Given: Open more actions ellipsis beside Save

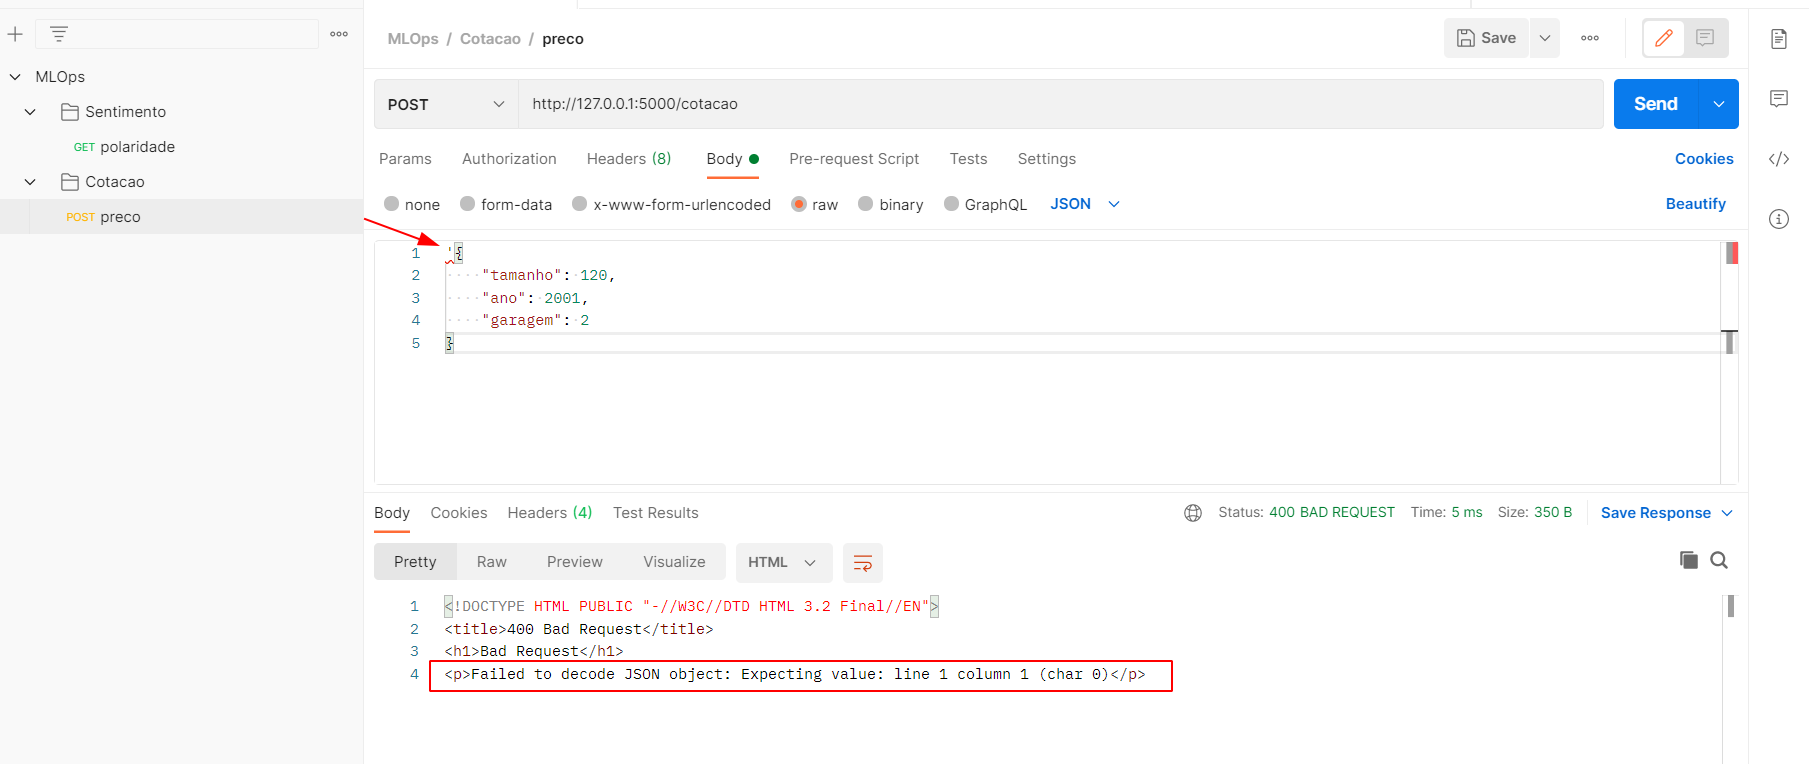Looking at the screenshot, I should (x=1590, y=38).
